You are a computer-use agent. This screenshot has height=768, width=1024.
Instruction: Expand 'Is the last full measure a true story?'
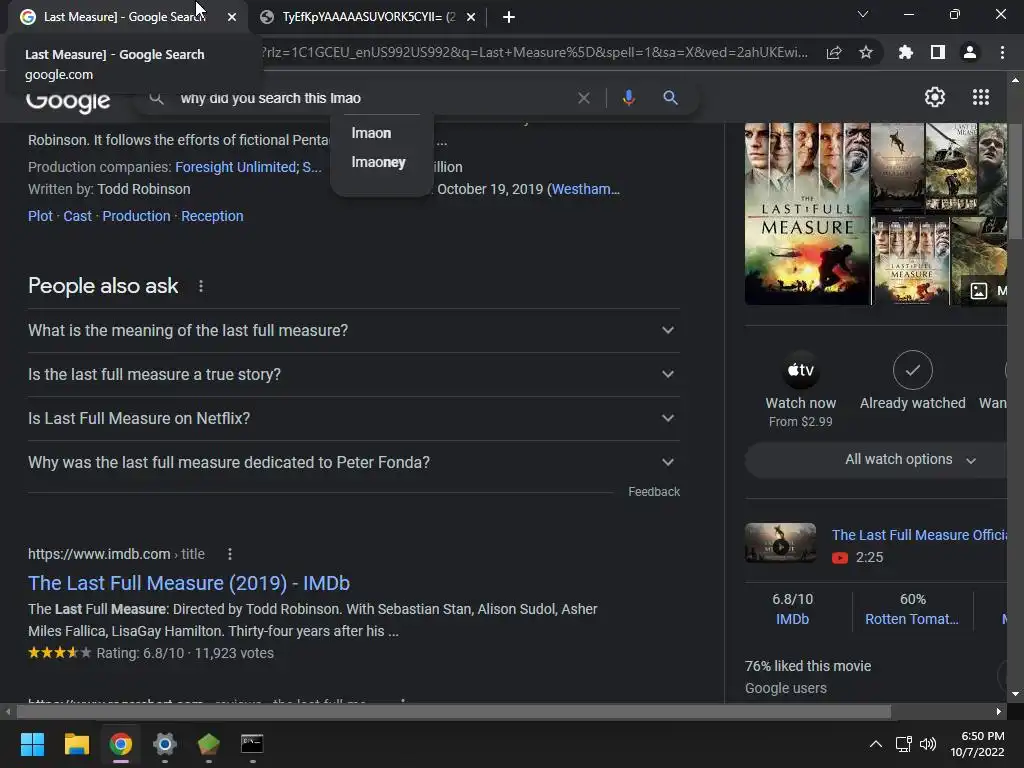click(353, 374)
